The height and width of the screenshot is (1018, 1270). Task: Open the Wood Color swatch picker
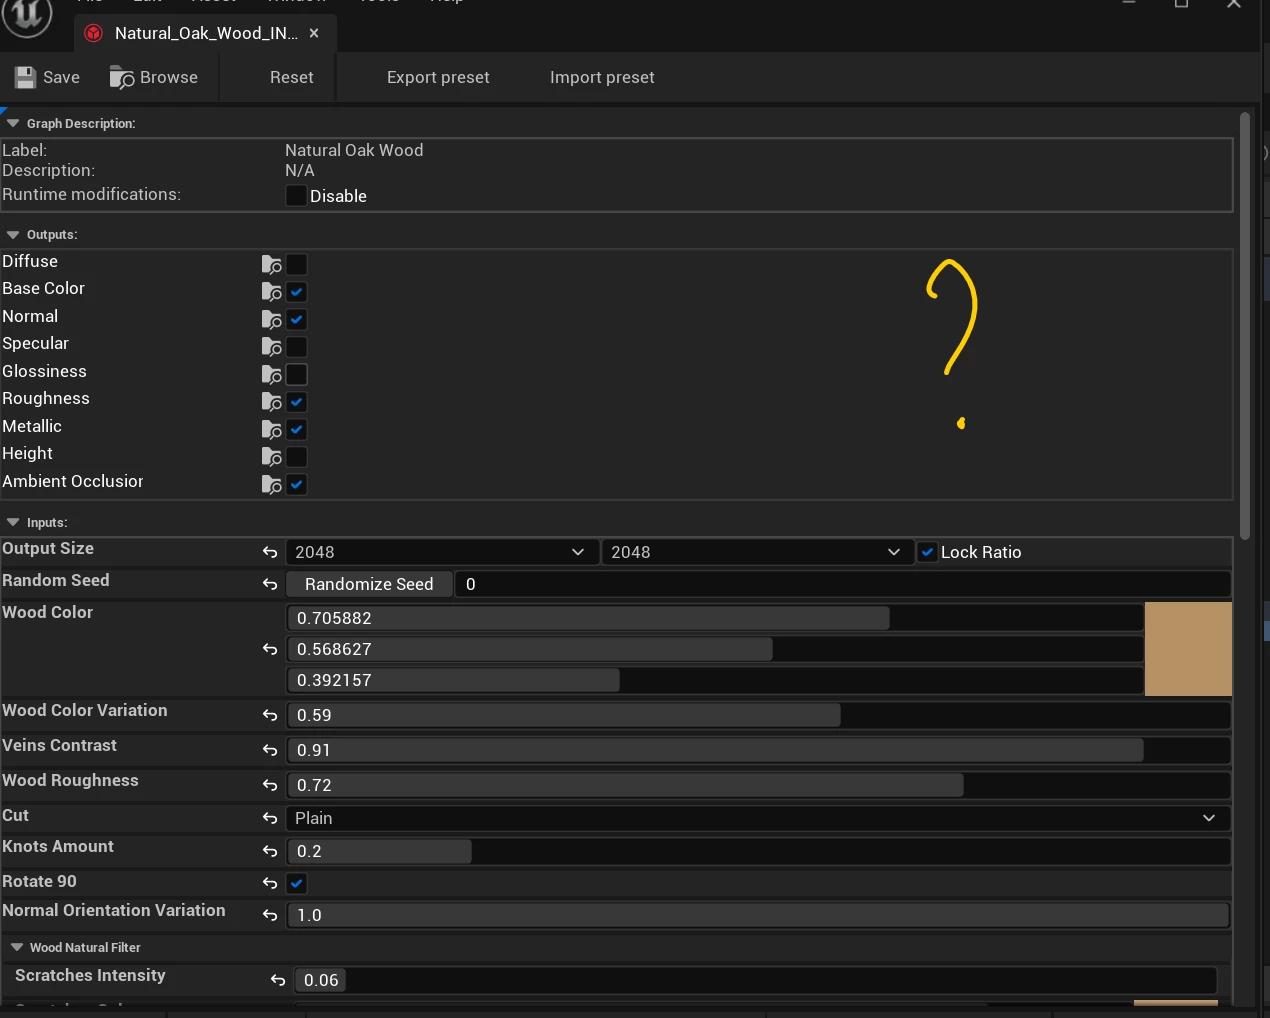coord(1188,649)
